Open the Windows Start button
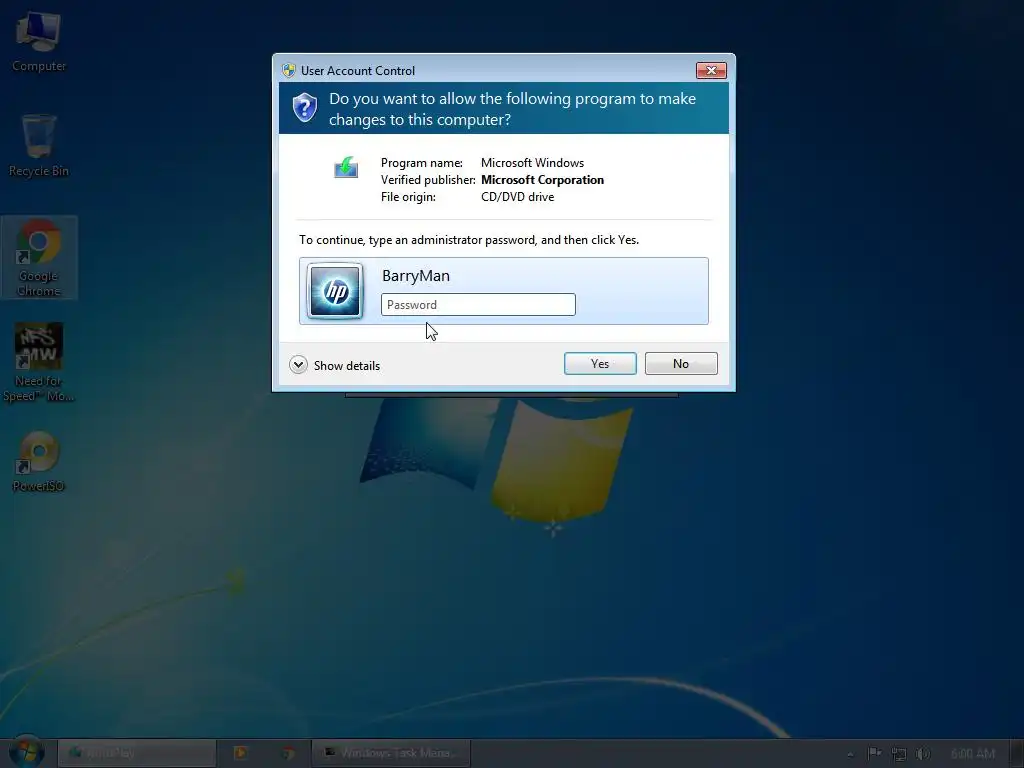 (26, 752)
